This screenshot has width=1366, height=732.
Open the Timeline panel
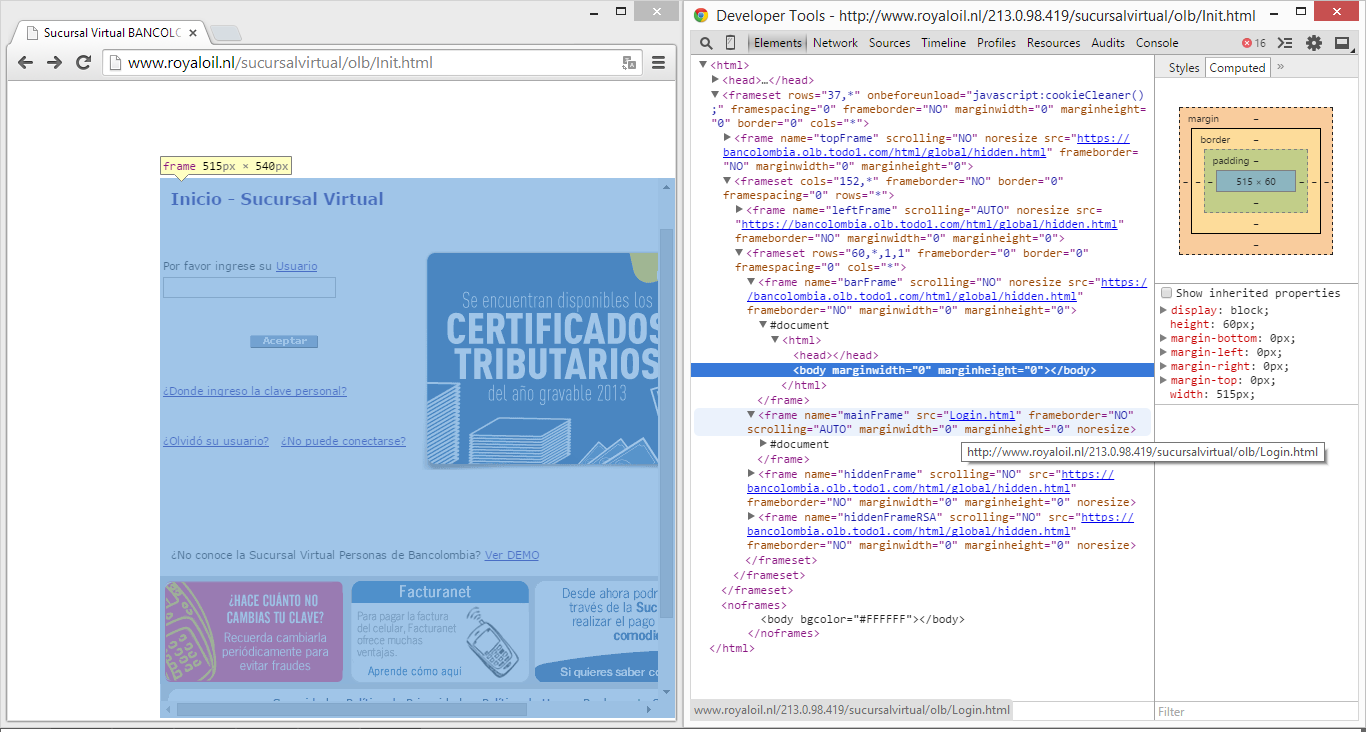click(943, 43)
